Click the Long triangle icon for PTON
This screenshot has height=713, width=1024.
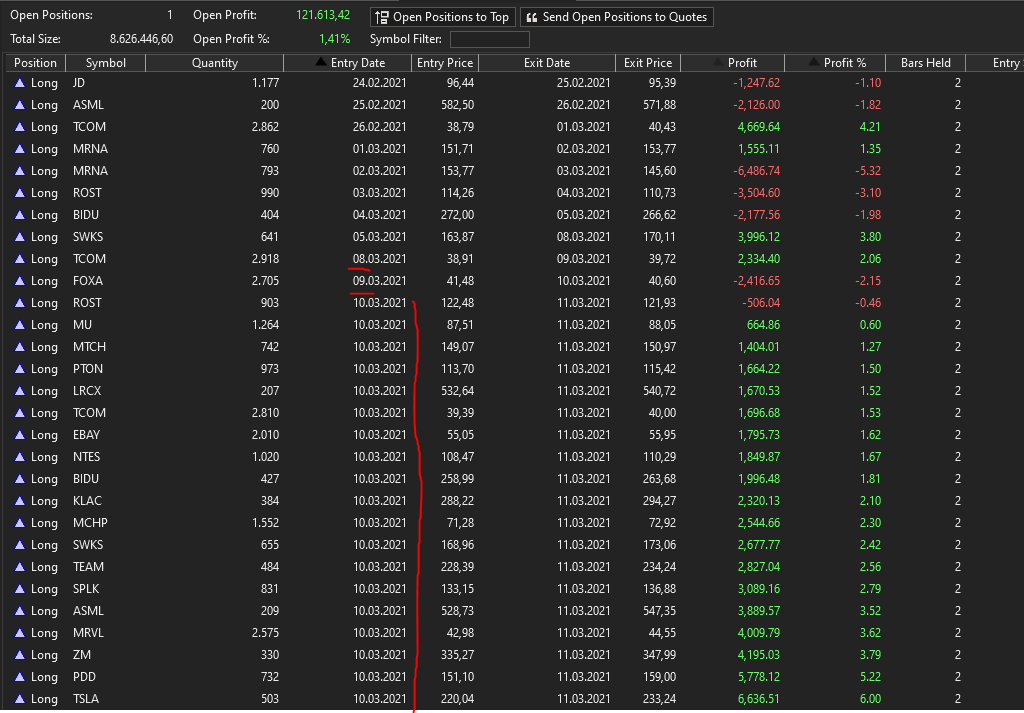click(19, 369)
